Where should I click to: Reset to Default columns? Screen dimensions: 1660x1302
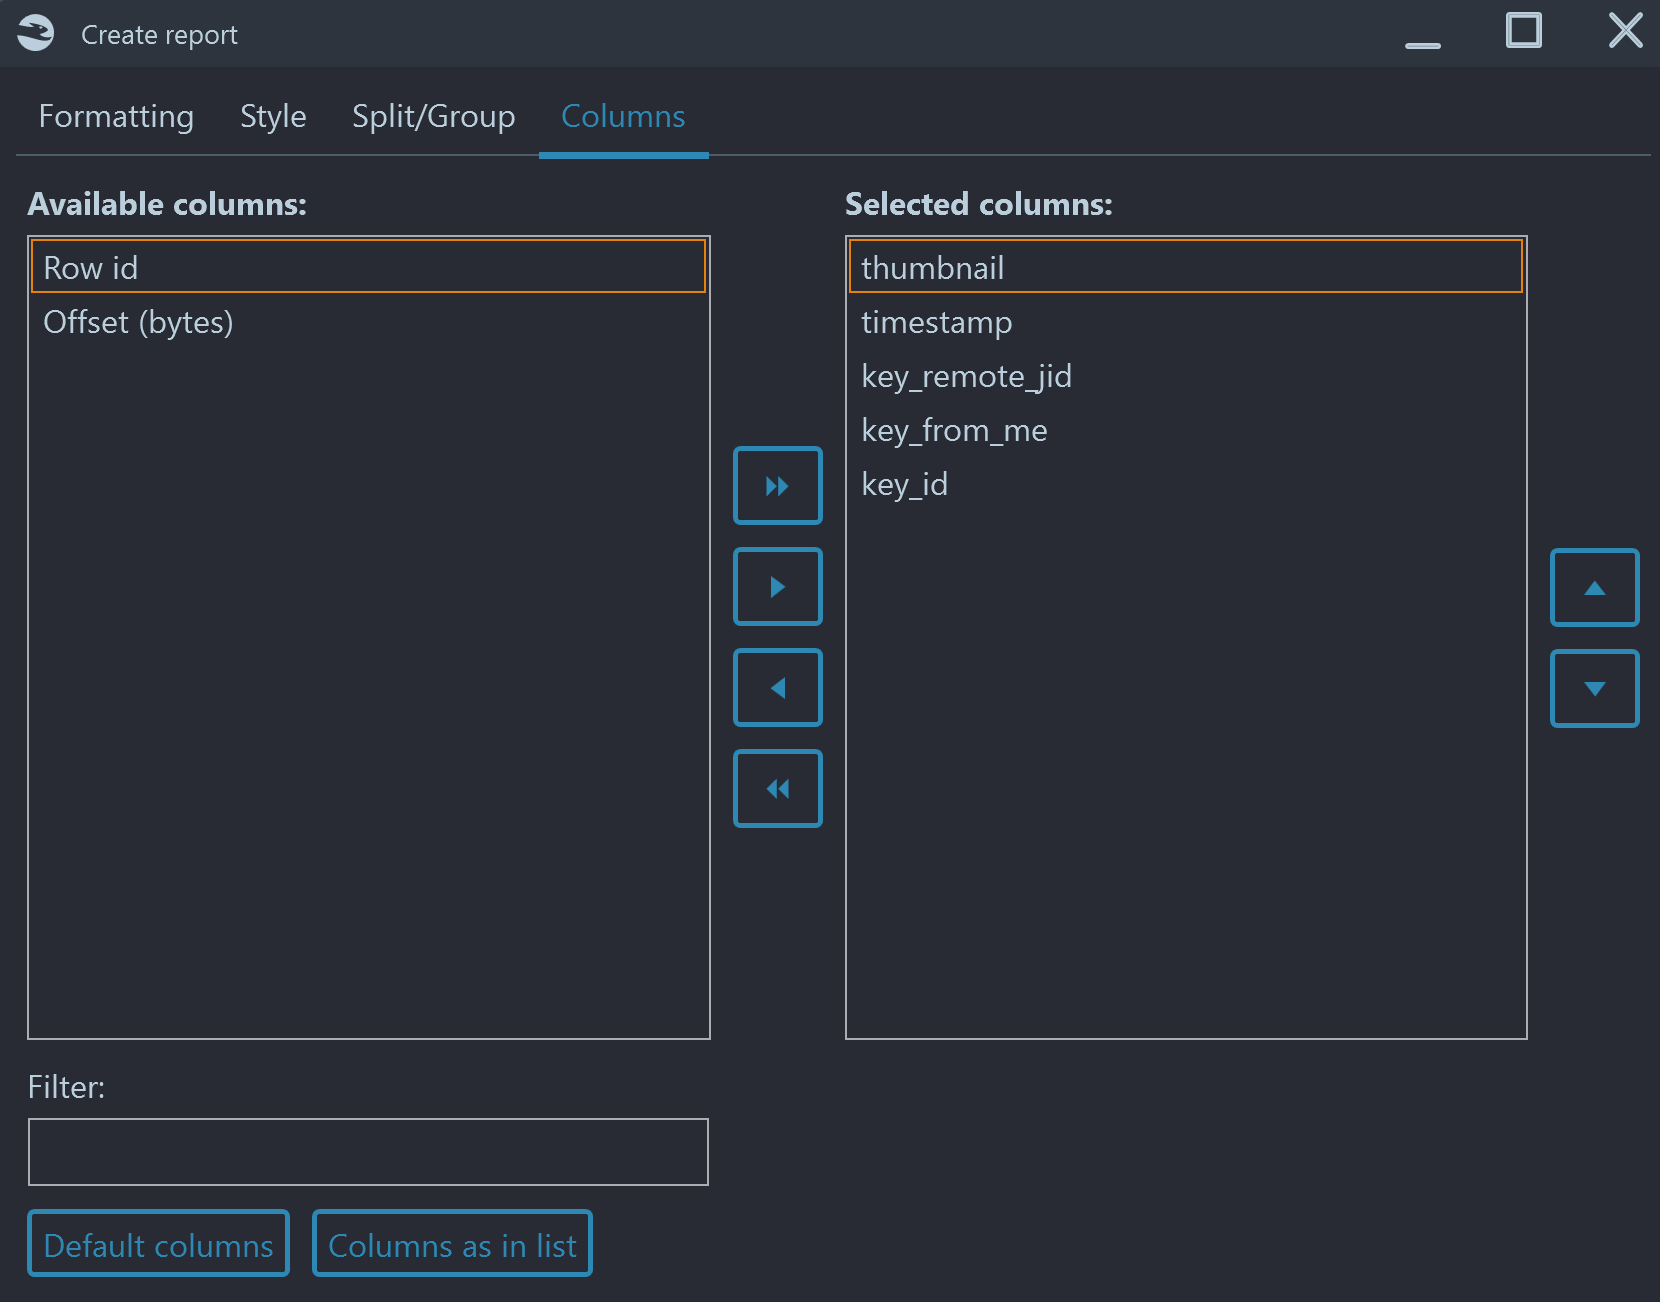(x=158, y=1244)
